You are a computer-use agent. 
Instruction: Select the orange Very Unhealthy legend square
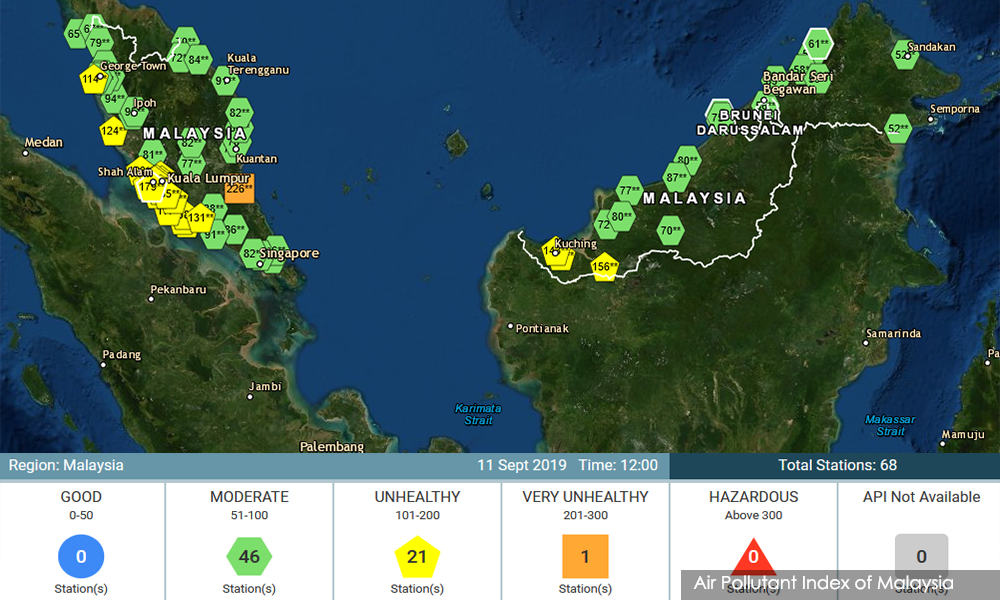click(x=585, y=557)
